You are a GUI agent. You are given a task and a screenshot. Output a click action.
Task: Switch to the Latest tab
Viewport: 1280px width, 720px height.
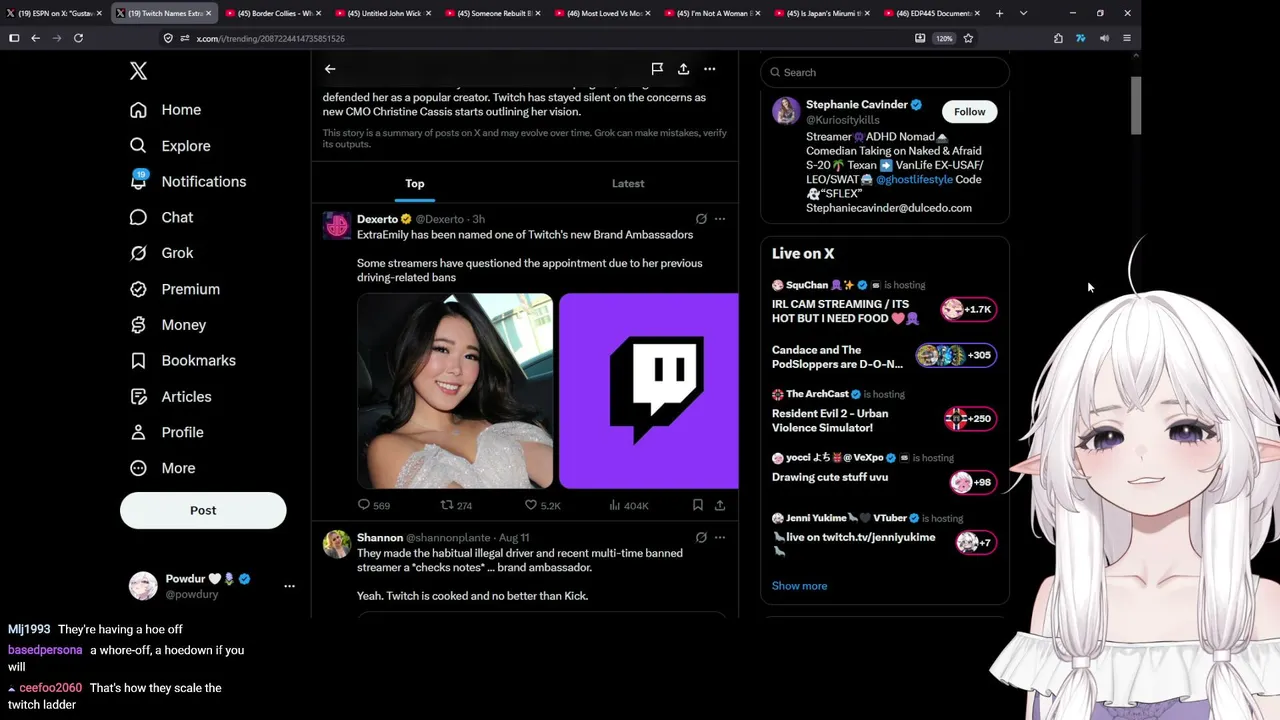pyautogui.click(x=628, y=183)
